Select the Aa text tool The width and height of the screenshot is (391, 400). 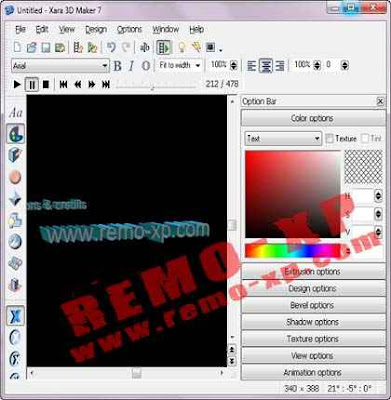tap(16, 112)
